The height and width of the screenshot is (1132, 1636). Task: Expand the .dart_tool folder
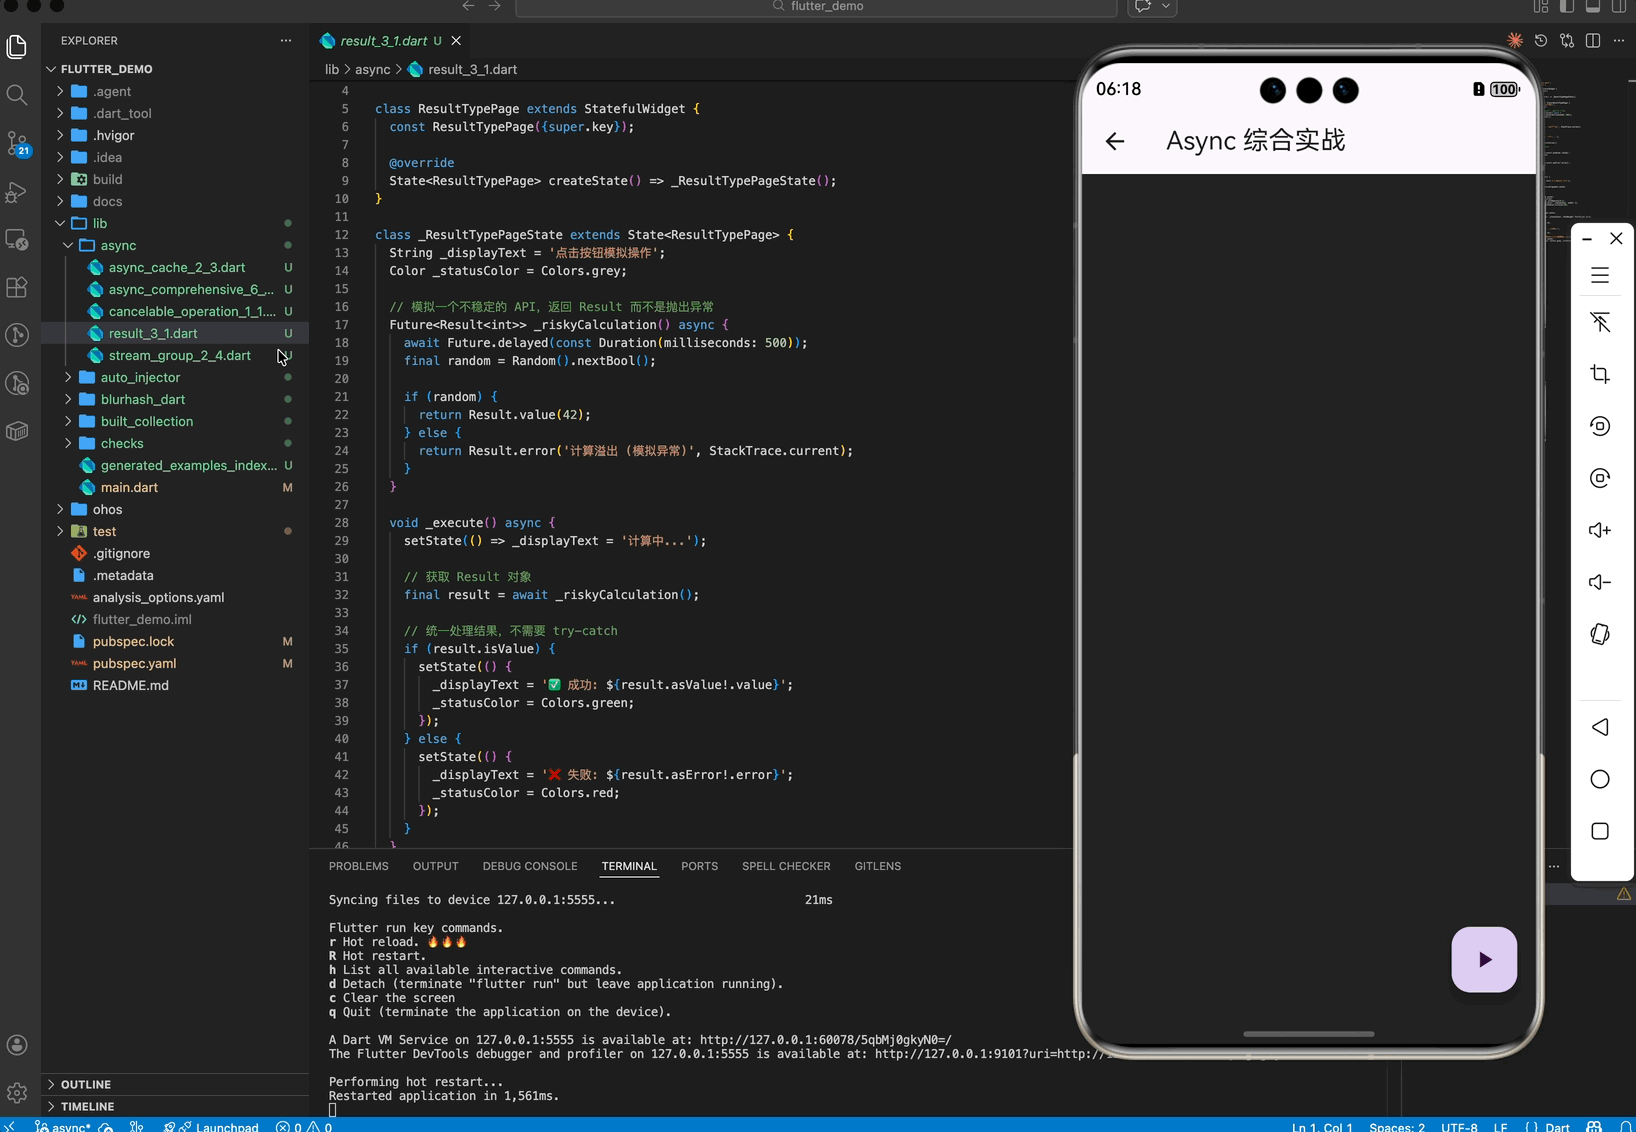point(175,113)
